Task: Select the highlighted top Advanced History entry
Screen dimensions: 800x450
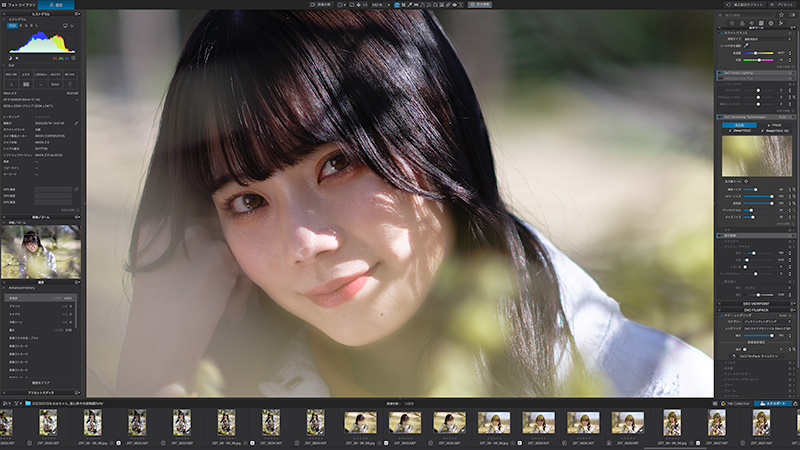Action: tap(40, 298)
